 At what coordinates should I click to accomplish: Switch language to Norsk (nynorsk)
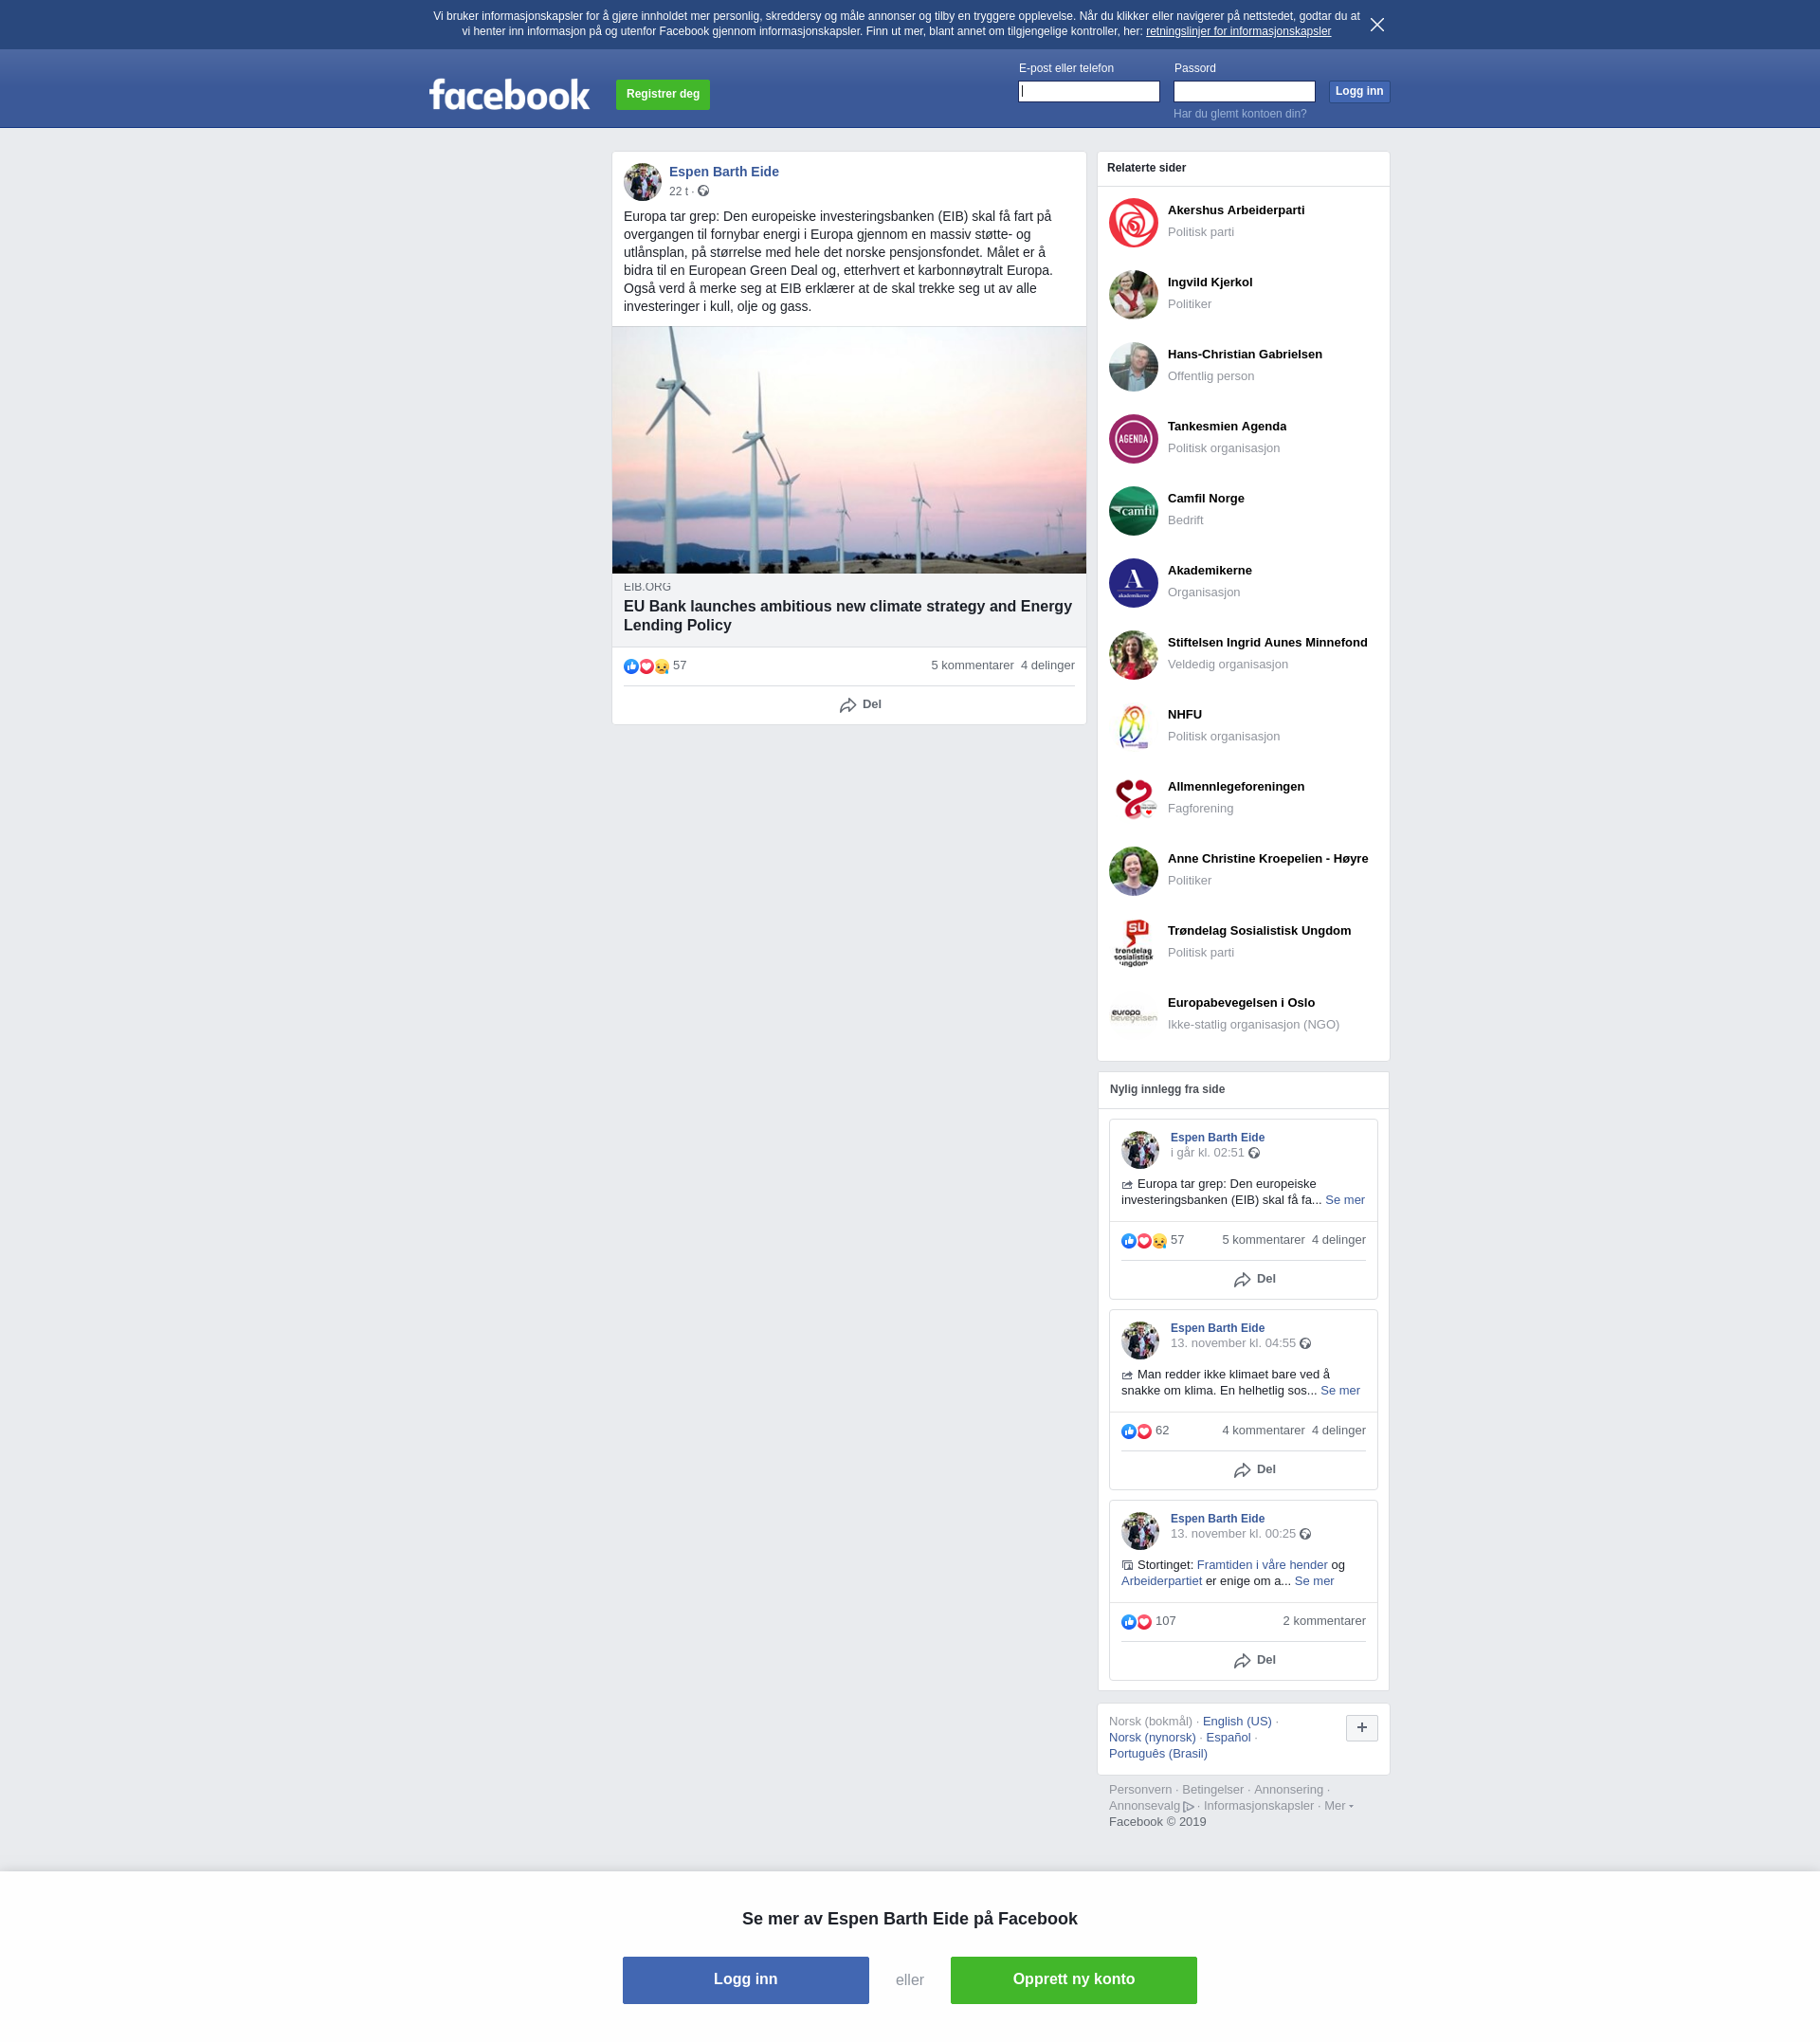tap(1151, 1737)
